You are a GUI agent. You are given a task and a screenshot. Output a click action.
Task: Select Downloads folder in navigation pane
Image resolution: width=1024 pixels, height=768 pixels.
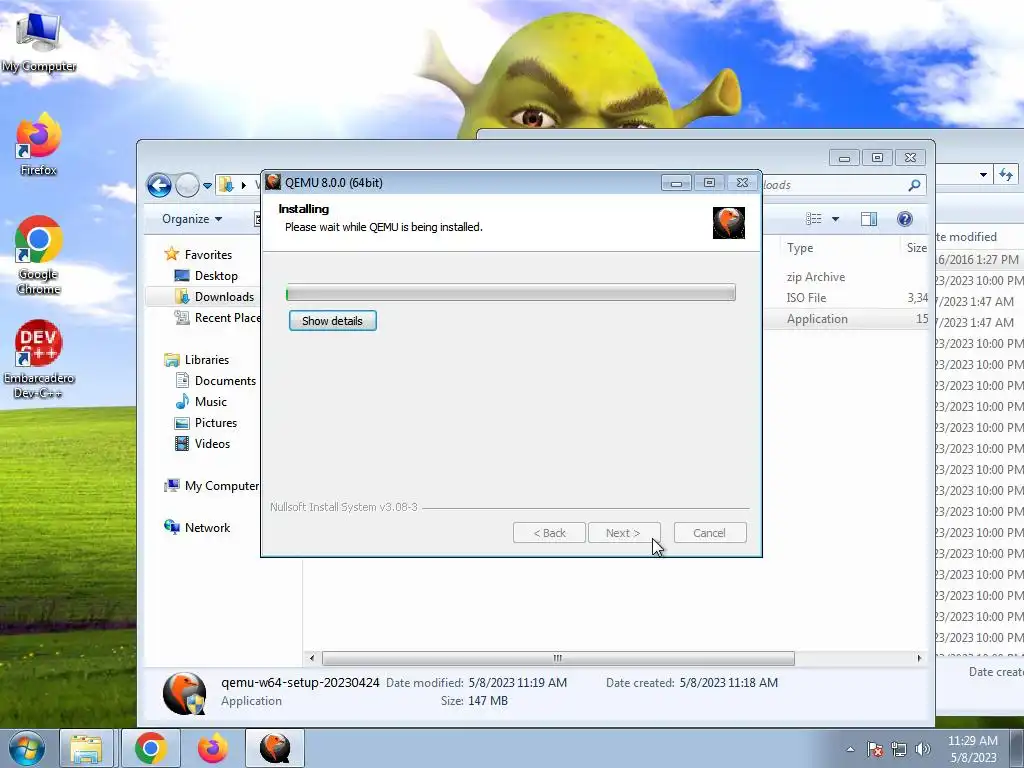click(x=214, y=296)
